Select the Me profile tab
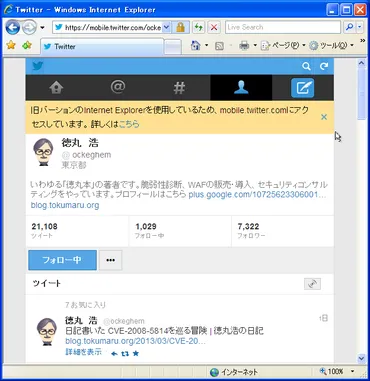The width and height of the screenshot is (370, 381). [241, 88]
